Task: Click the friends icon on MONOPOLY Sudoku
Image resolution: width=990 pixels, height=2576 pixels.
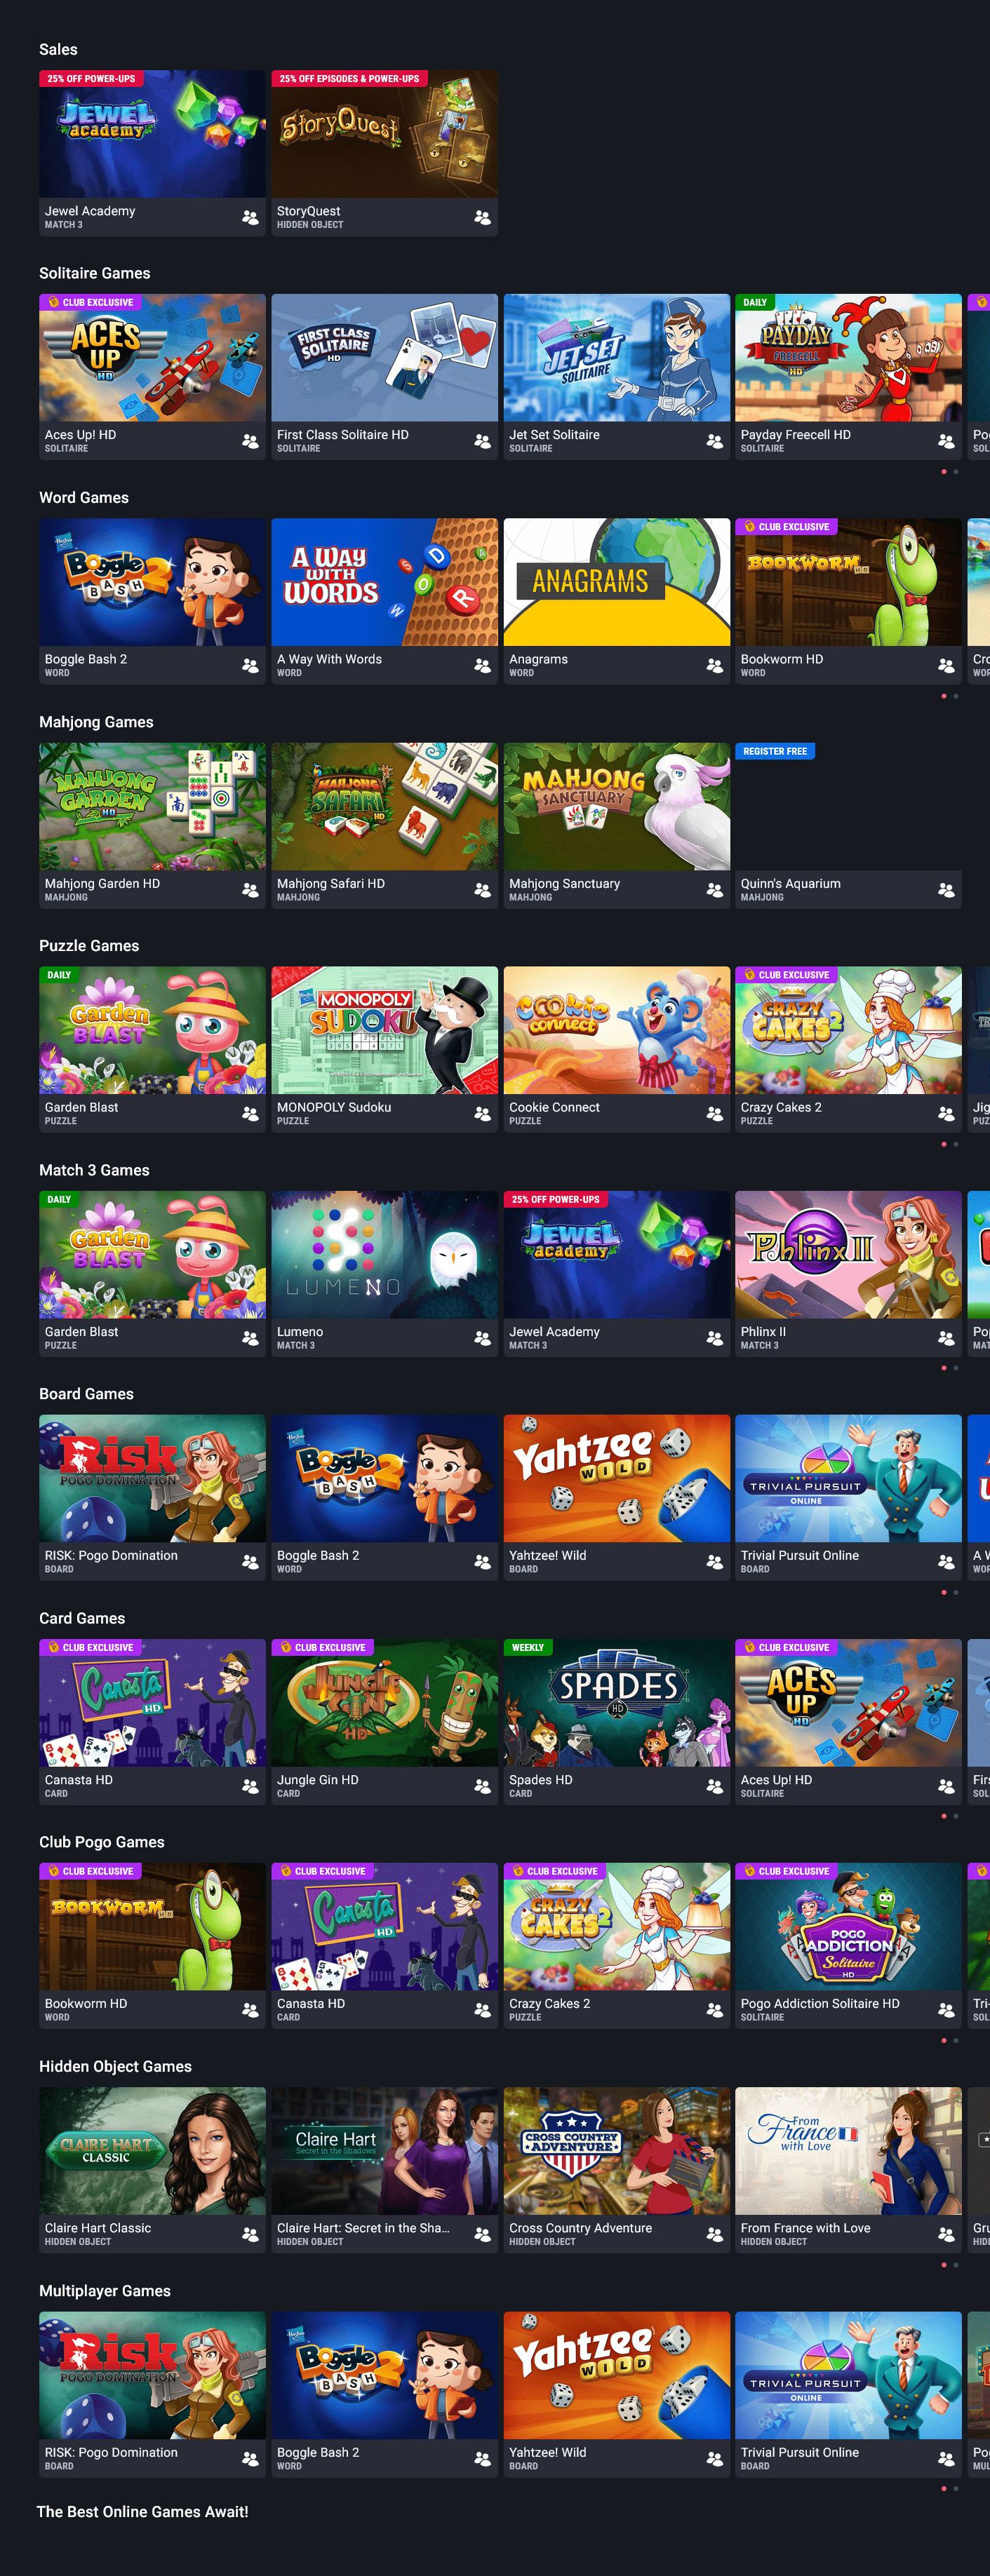Action: point(482,1113)
